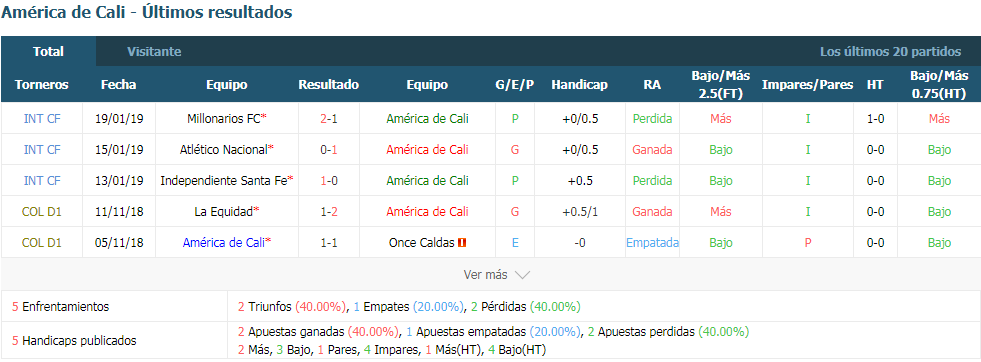Switch to the Visitante tab

pos(155,52)
